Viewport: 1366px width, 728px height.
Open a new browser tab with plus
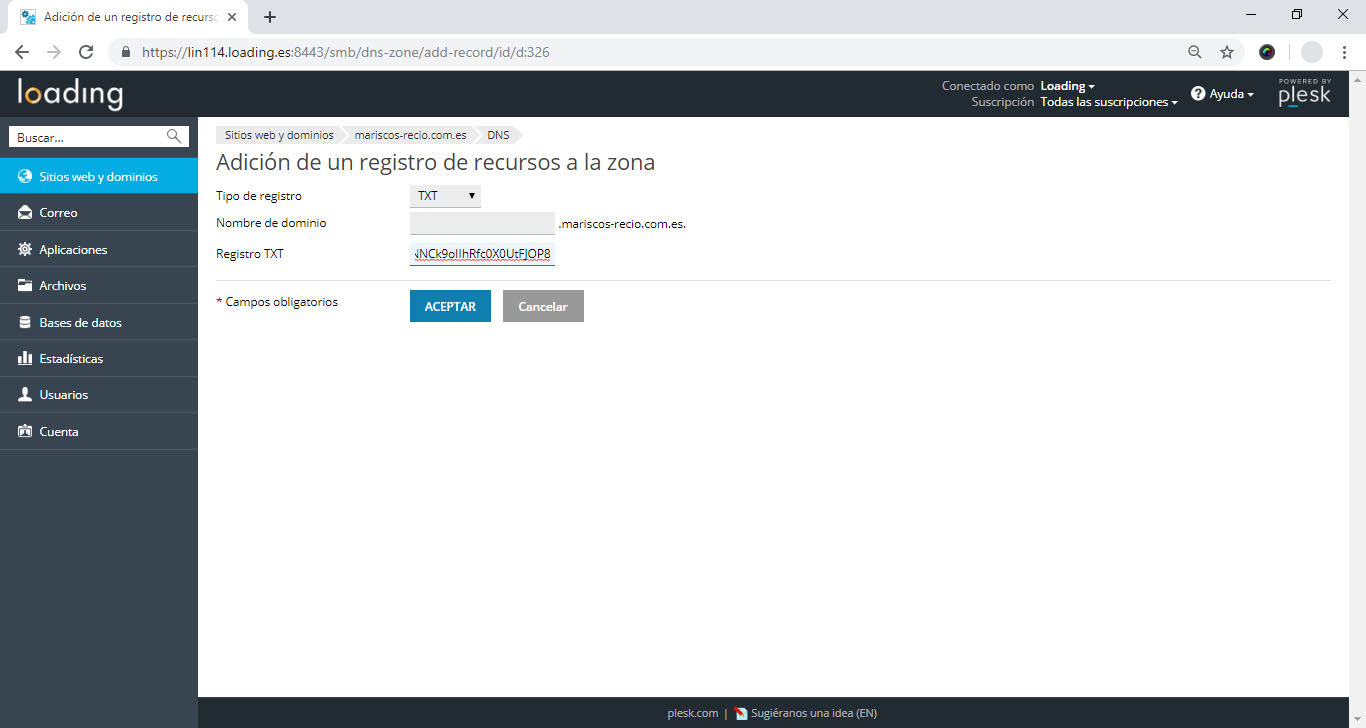pyautogui.click(x=270, y=17)
